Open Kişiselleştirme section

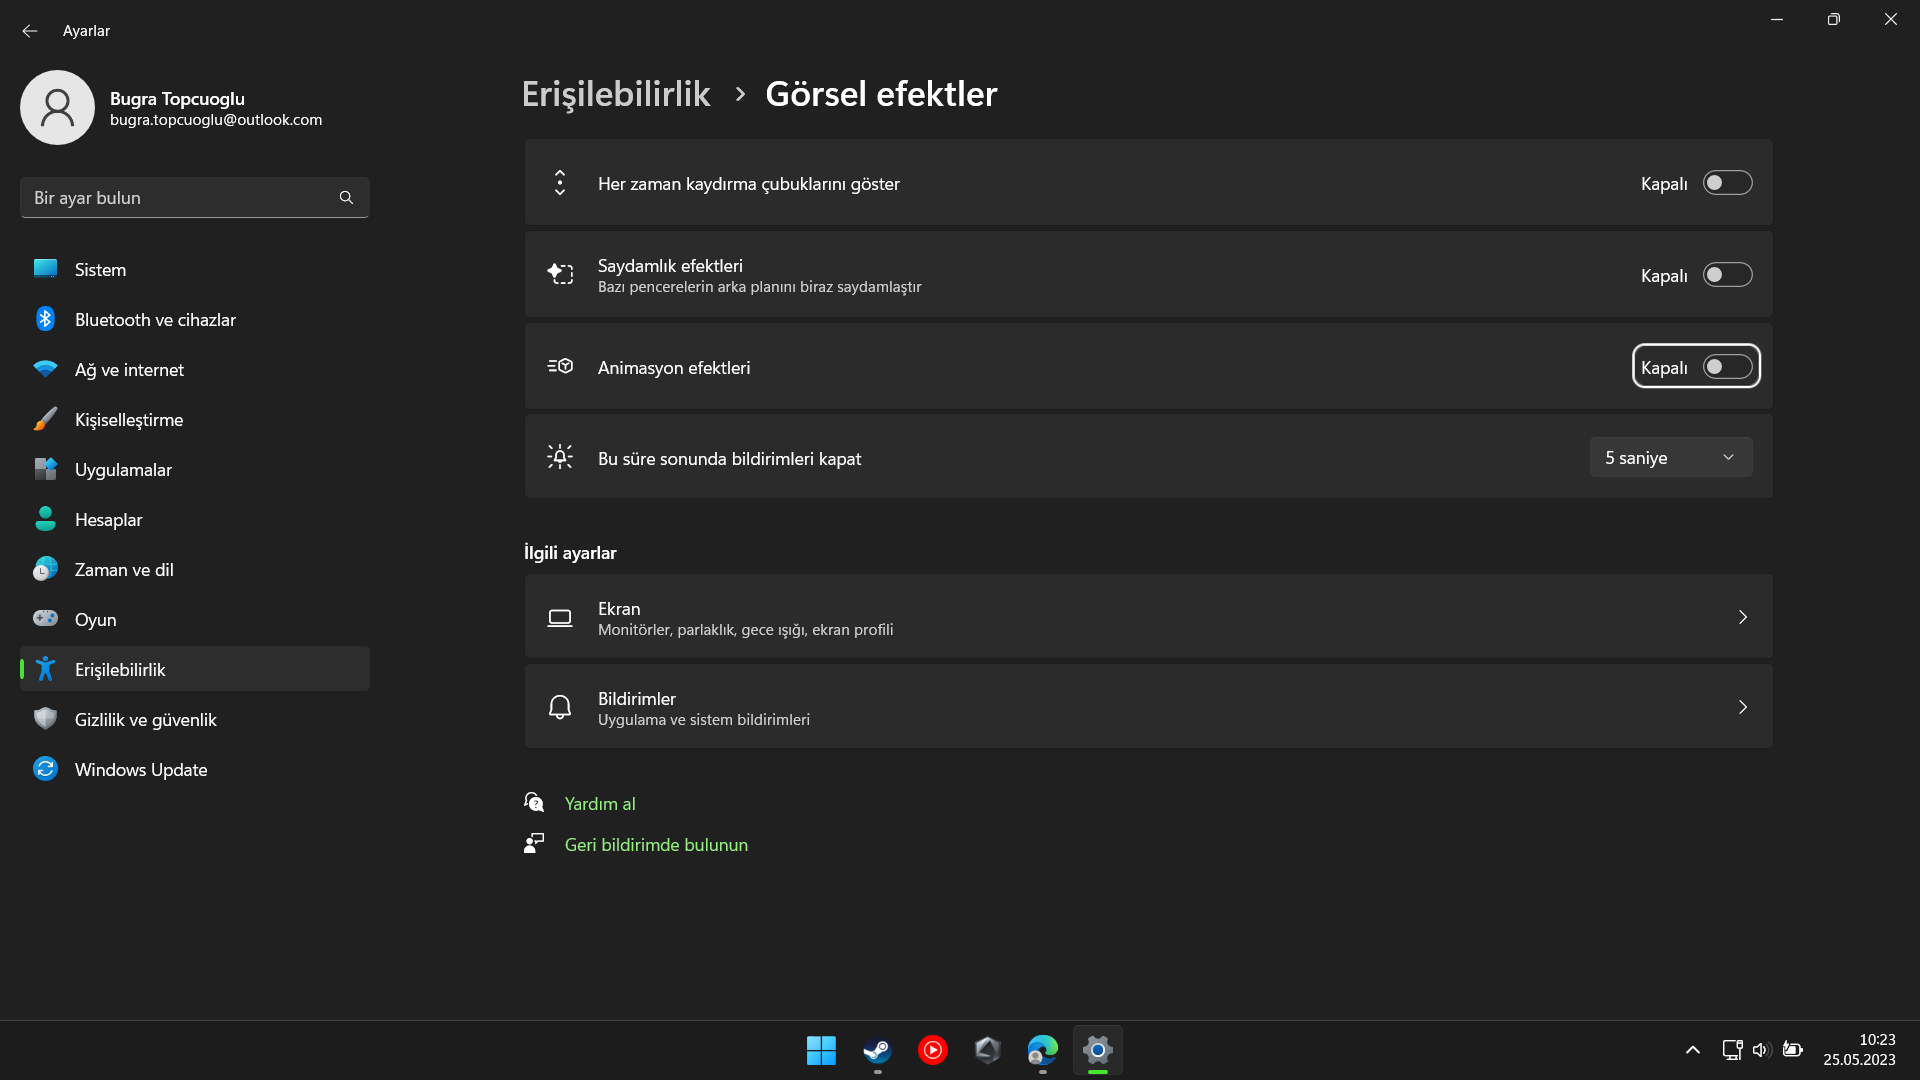pyautogui.click(x=128, y=420)
